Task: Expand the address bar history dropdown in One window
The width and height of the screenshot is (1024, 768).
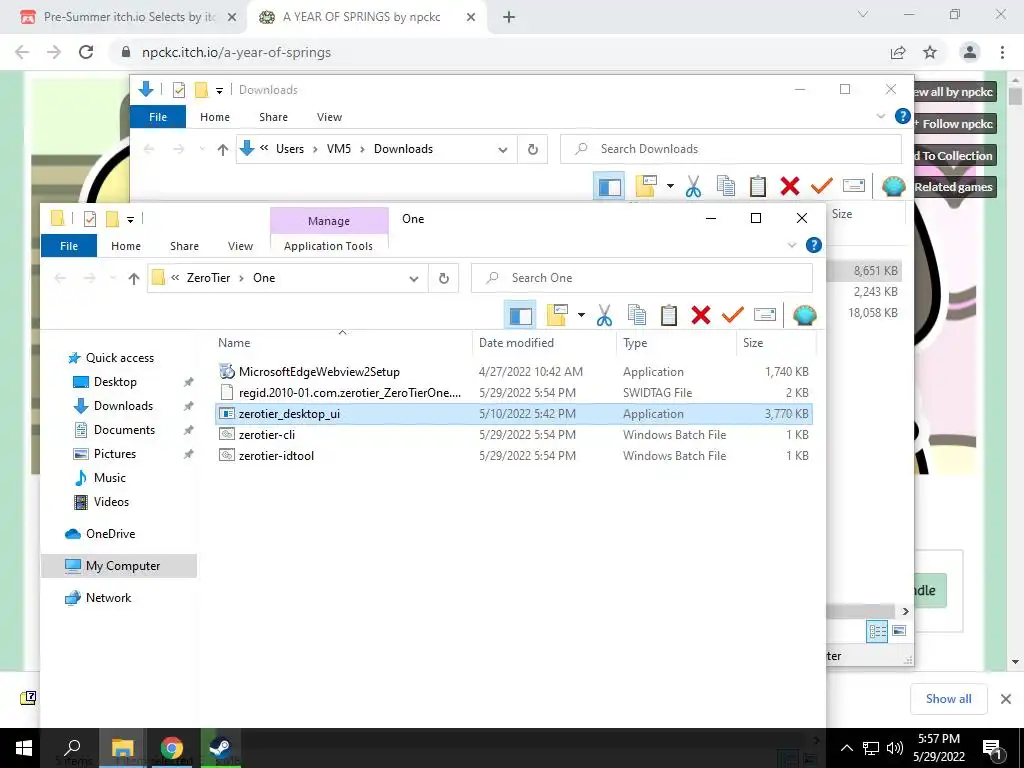Action: [414, 279]
